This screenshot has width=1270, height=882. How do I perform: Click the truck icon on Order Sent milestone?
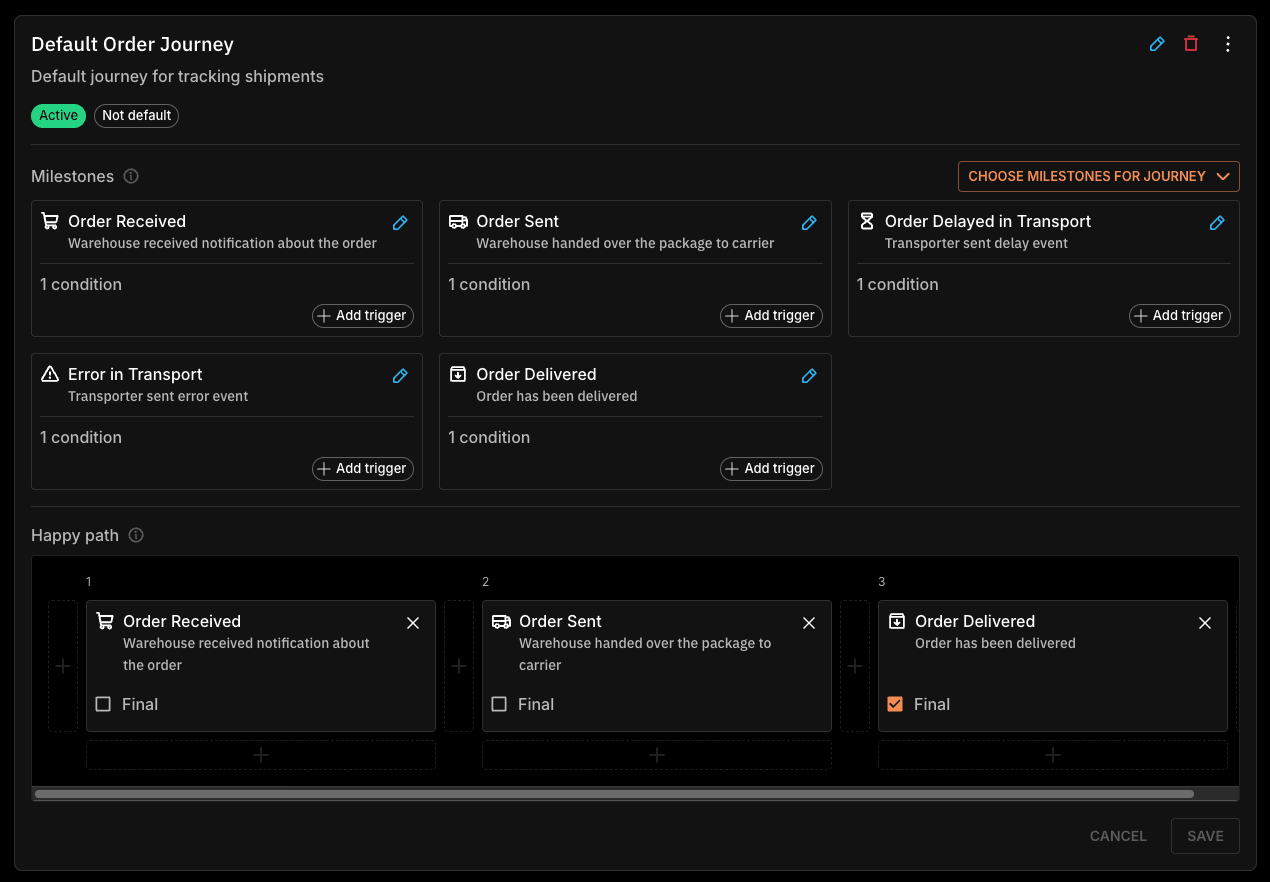tap(457, 221)
